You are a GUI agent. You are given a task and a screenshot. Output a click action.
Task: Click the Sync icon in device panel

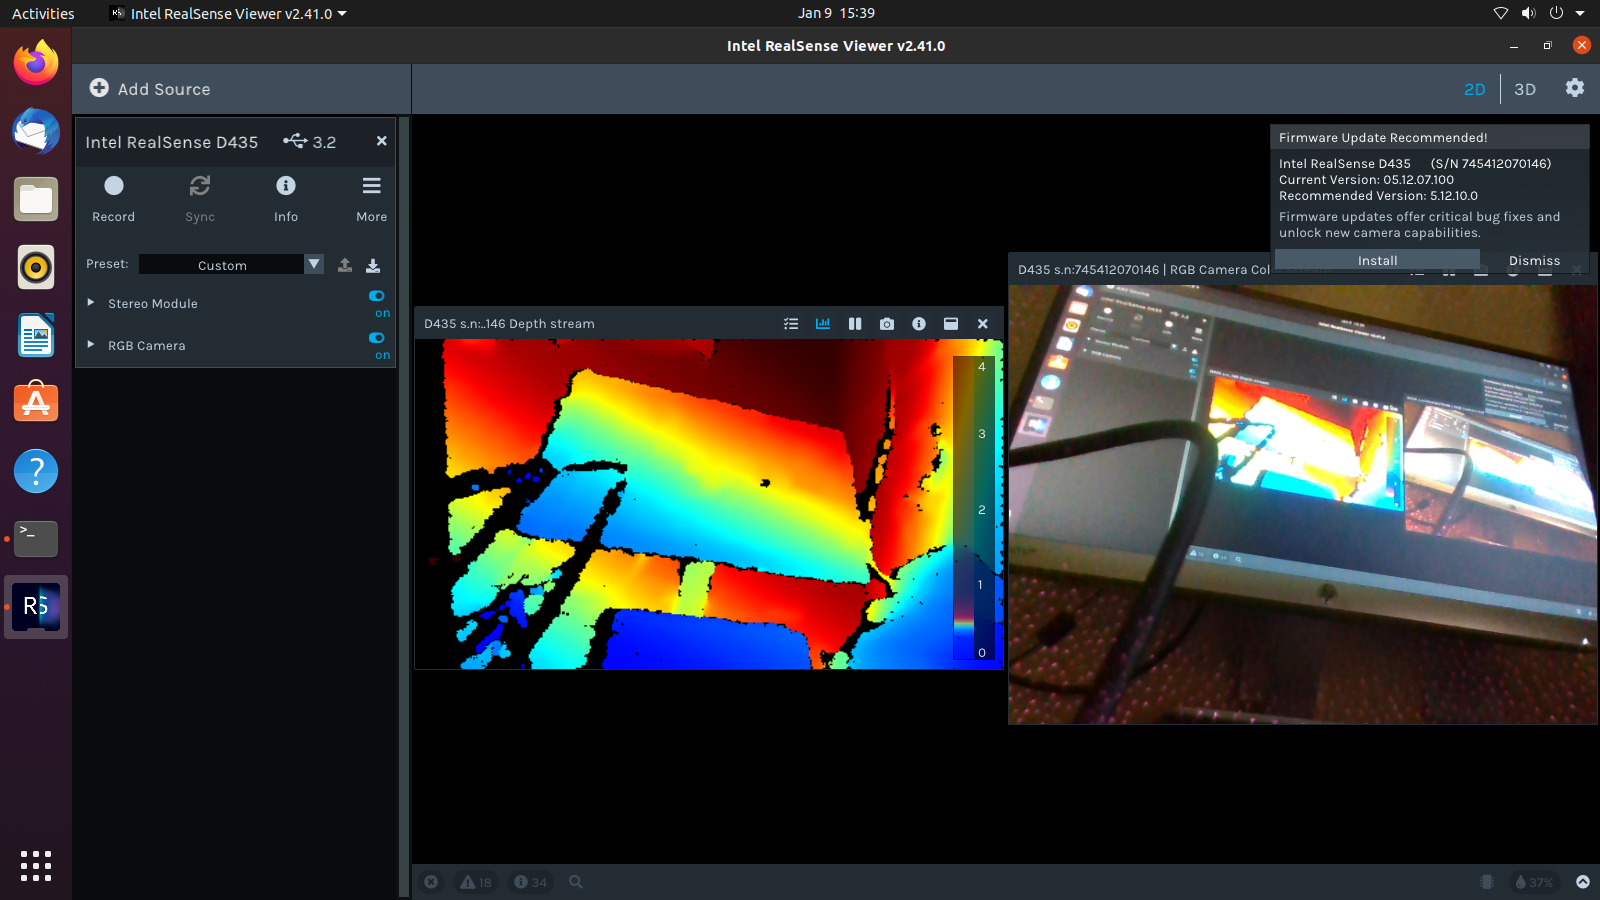pos(200,198)
